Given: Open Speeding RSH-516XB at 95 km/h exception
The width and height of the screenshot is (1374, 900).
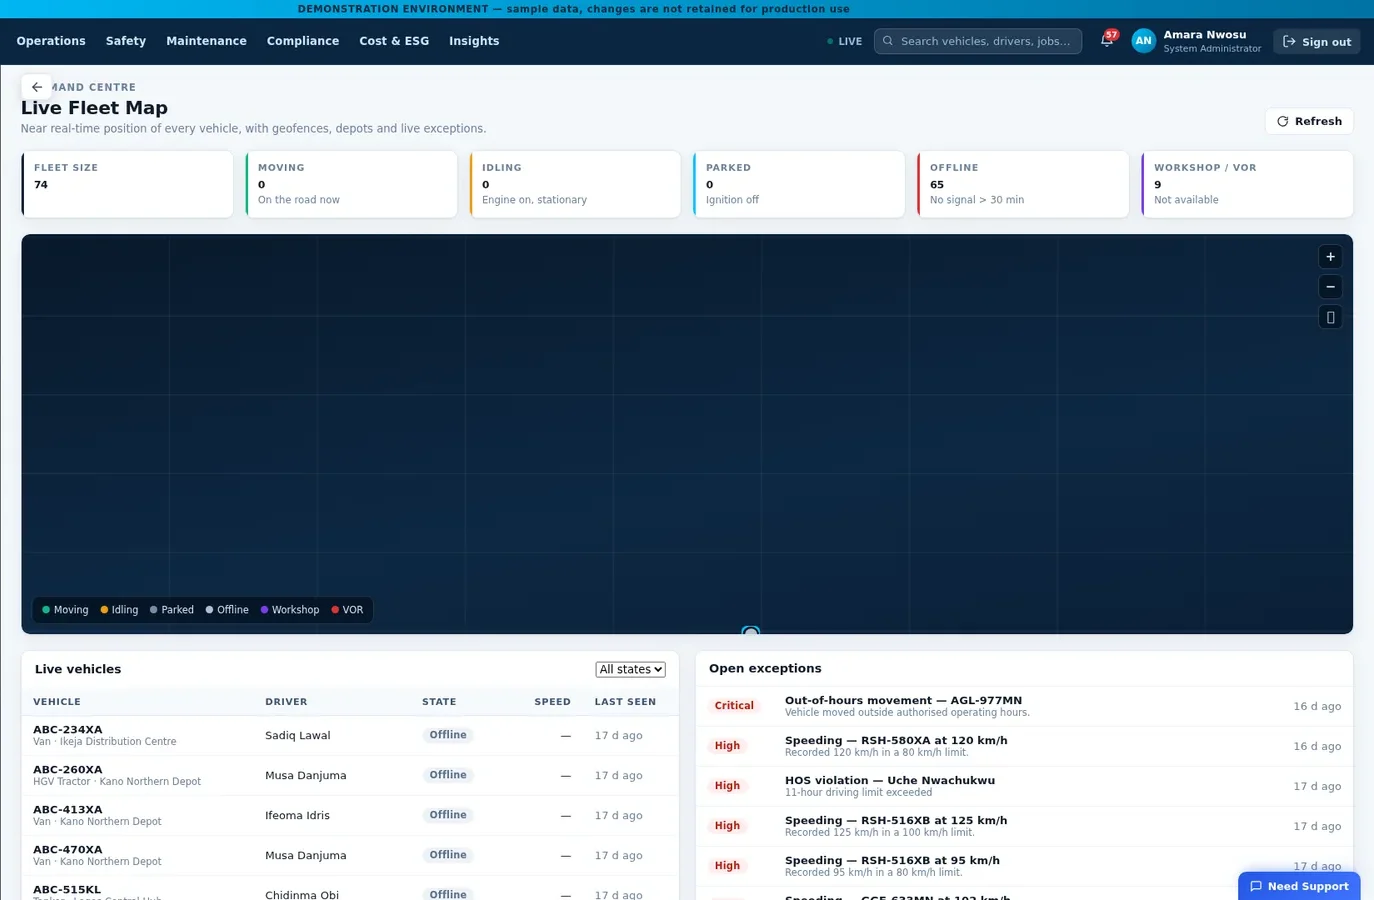Looking at the screenshot, I should [1024, 866].
